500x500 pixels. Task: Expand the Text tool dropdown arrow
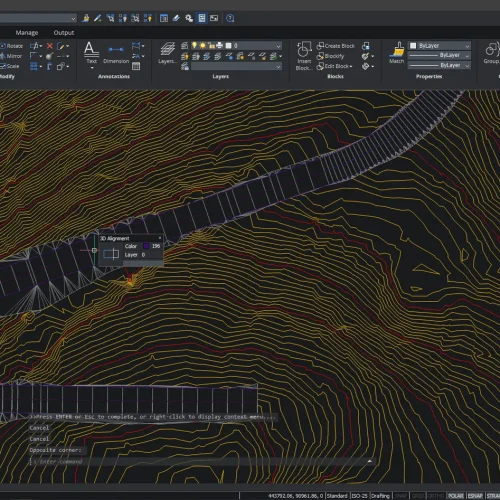pyautogui.click(x=92, y=68)
